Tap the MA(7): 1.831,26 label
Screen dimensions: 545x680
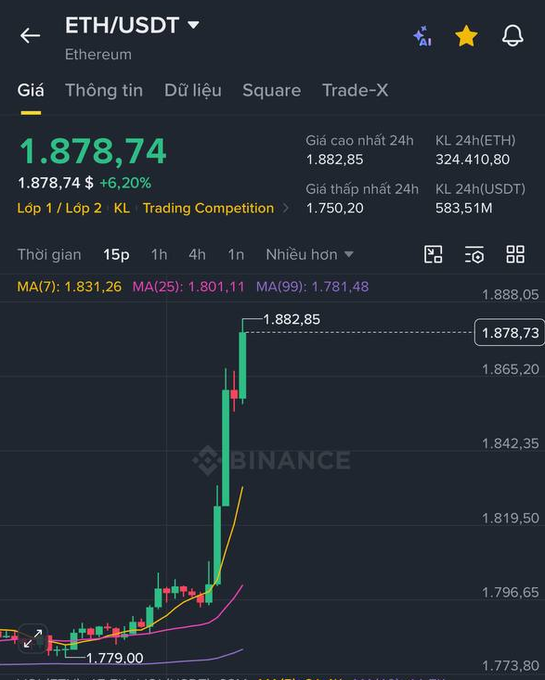pos(69,287)
